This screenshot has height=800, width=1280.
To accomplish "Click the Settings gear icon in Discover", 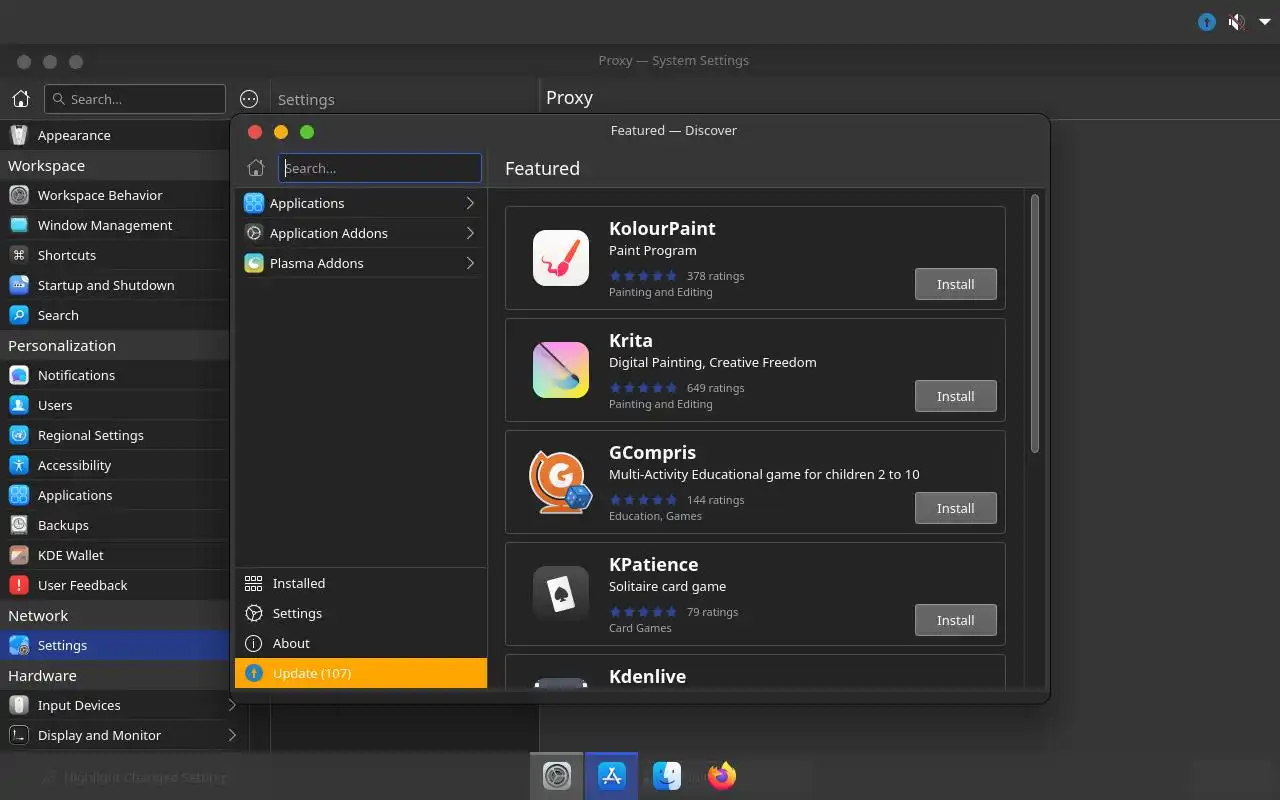I will pyautogui.click(x=254, y=613).
